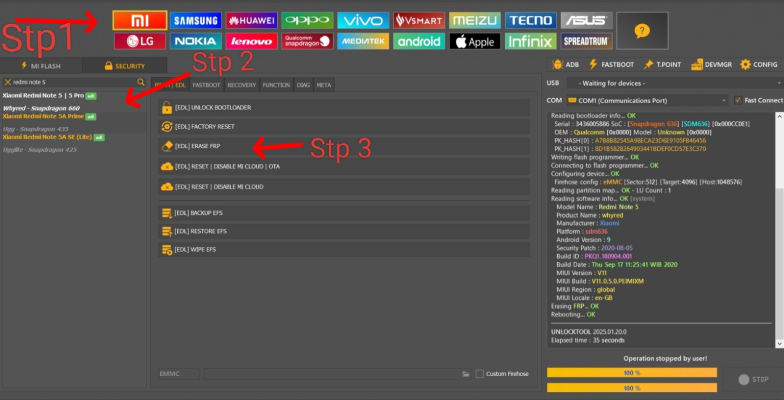Open the RECOVERY mode tab
Image resolution: width=784 pixels, height=400 pixels.
point(242,85)
